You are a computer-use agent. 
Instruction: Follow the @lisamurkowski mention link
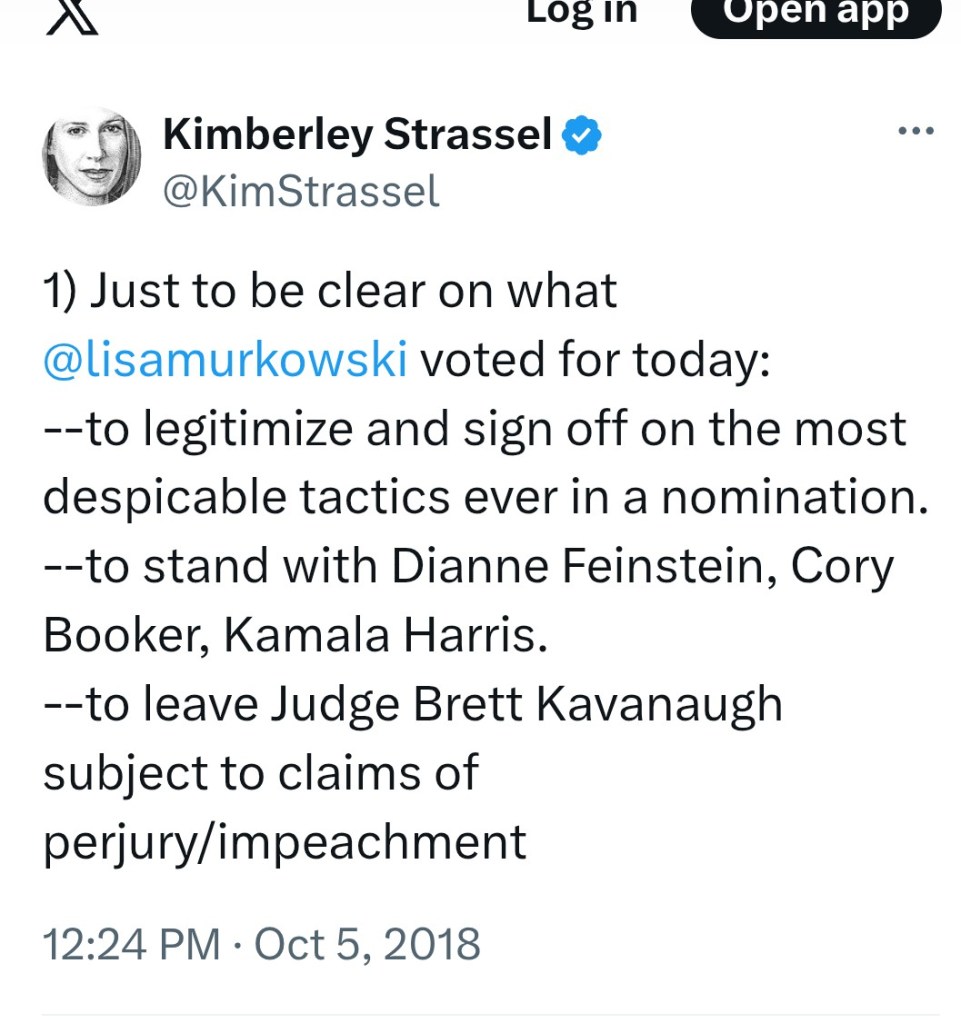(225, 360)
